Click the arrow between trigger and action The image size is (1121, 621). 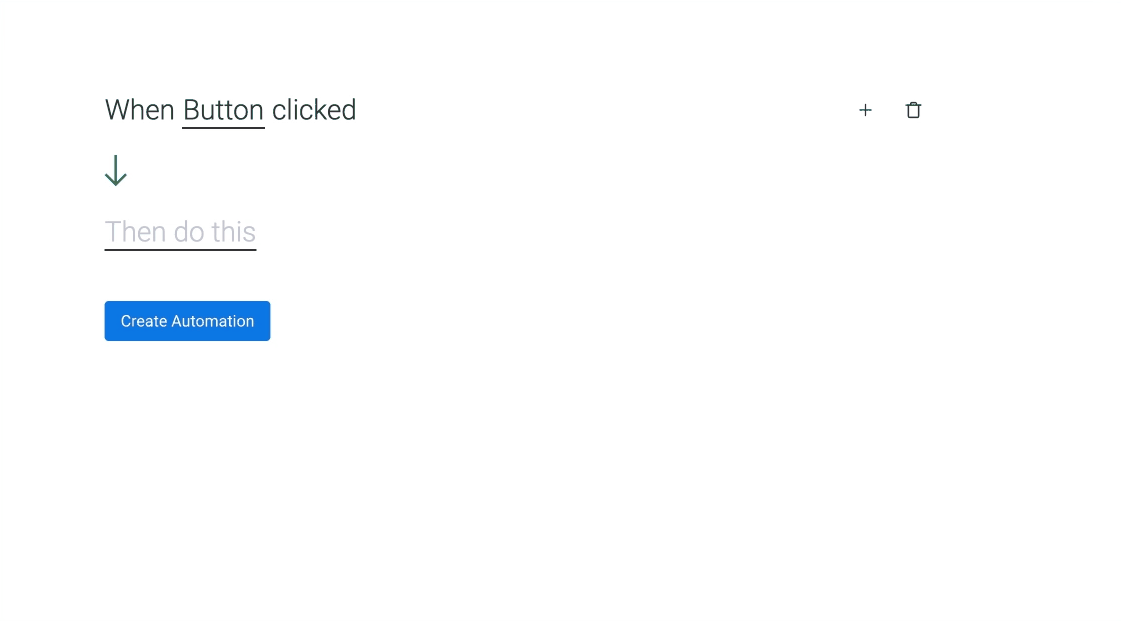(x=116, y=171)
